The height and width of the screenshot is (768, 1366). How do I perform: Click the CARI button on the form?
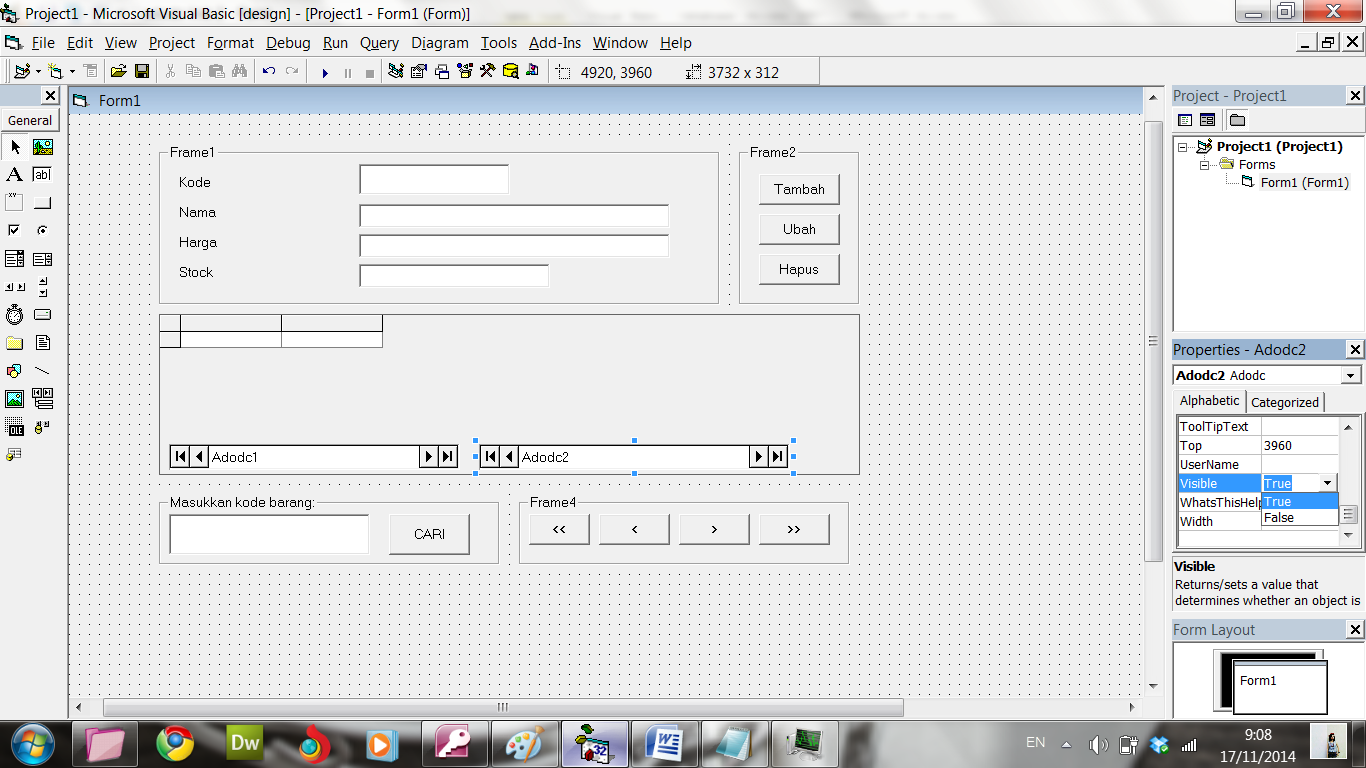(x=429, y=534)
